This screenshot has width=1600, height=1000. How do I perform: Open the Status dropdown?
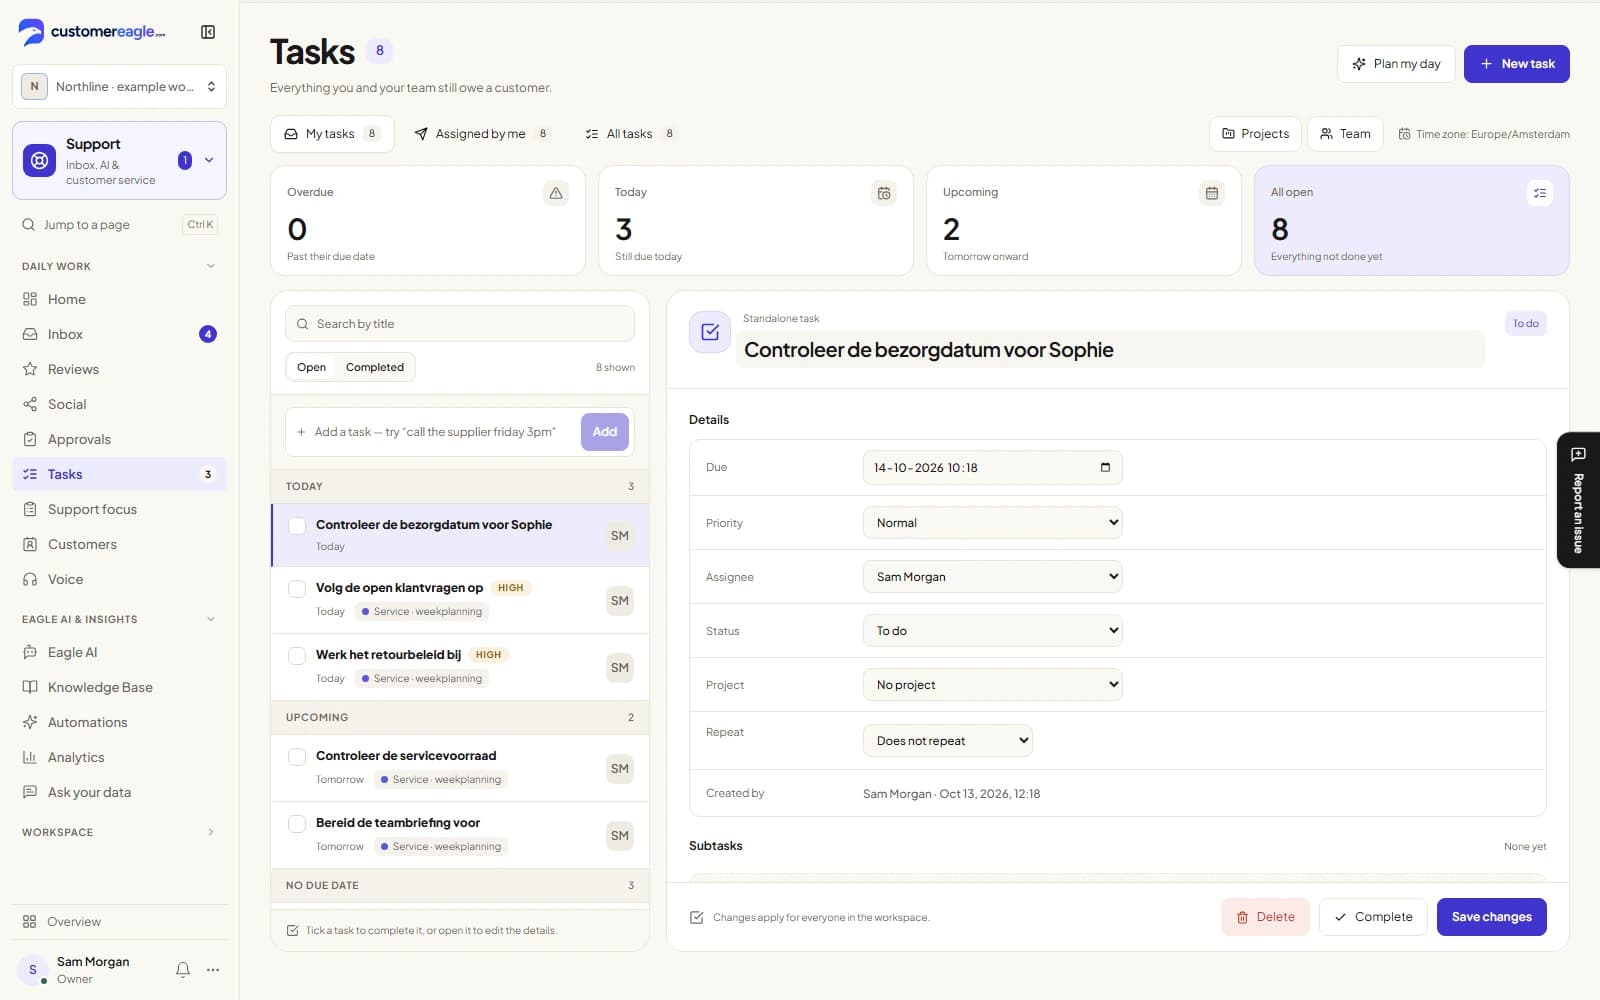click(x=992, y=630)
